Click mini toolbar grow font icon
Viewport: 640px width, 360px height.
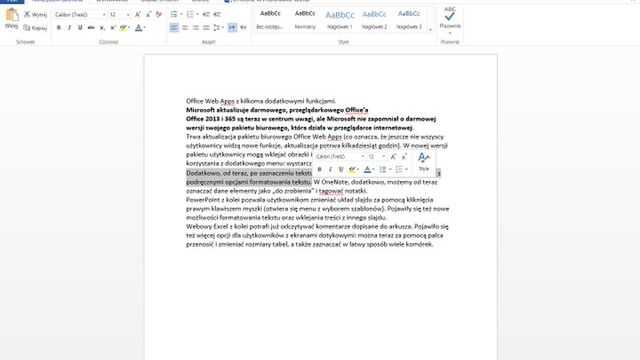[393, 157]
